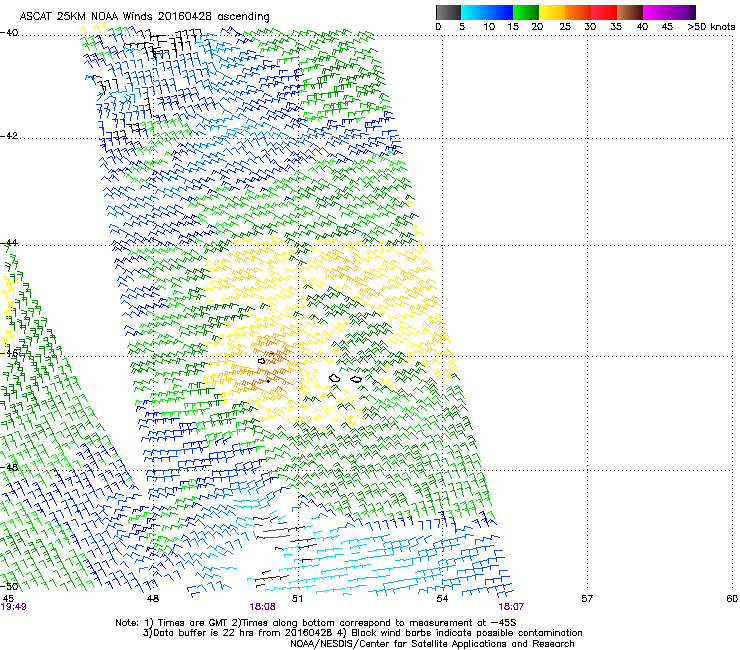Image resolution: width=740 pixels, height=650 pixels.
Task: Click the small island outline inside the orange barbs
Action: [262, 361]
